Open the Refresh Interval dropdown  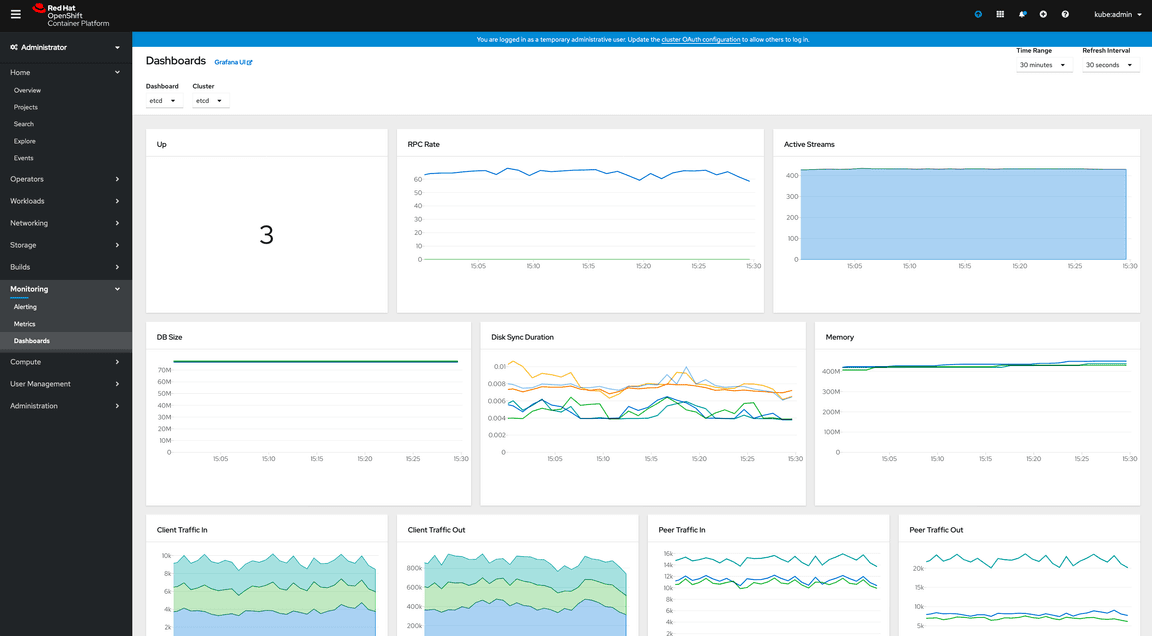(1110, 65)
